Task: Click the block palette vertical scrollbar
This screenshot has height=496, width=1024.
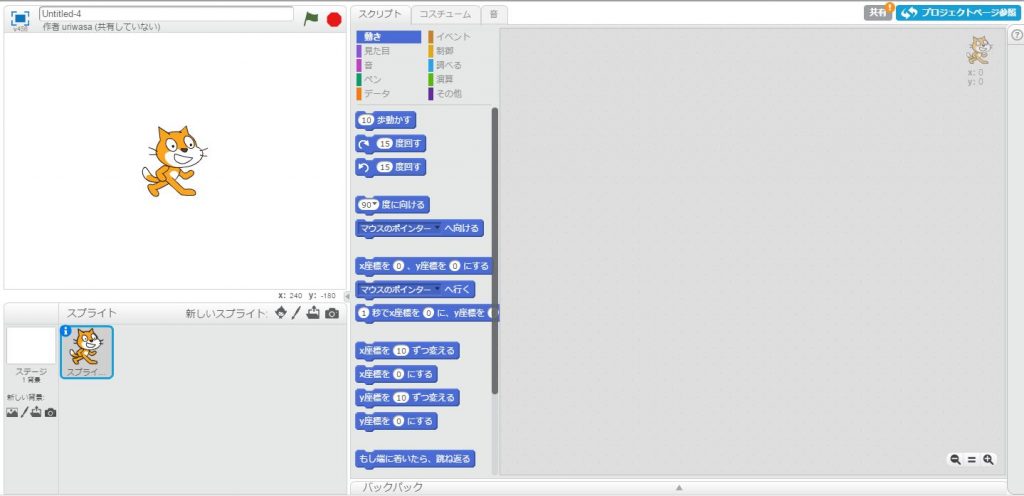Action: pos(494,251)
